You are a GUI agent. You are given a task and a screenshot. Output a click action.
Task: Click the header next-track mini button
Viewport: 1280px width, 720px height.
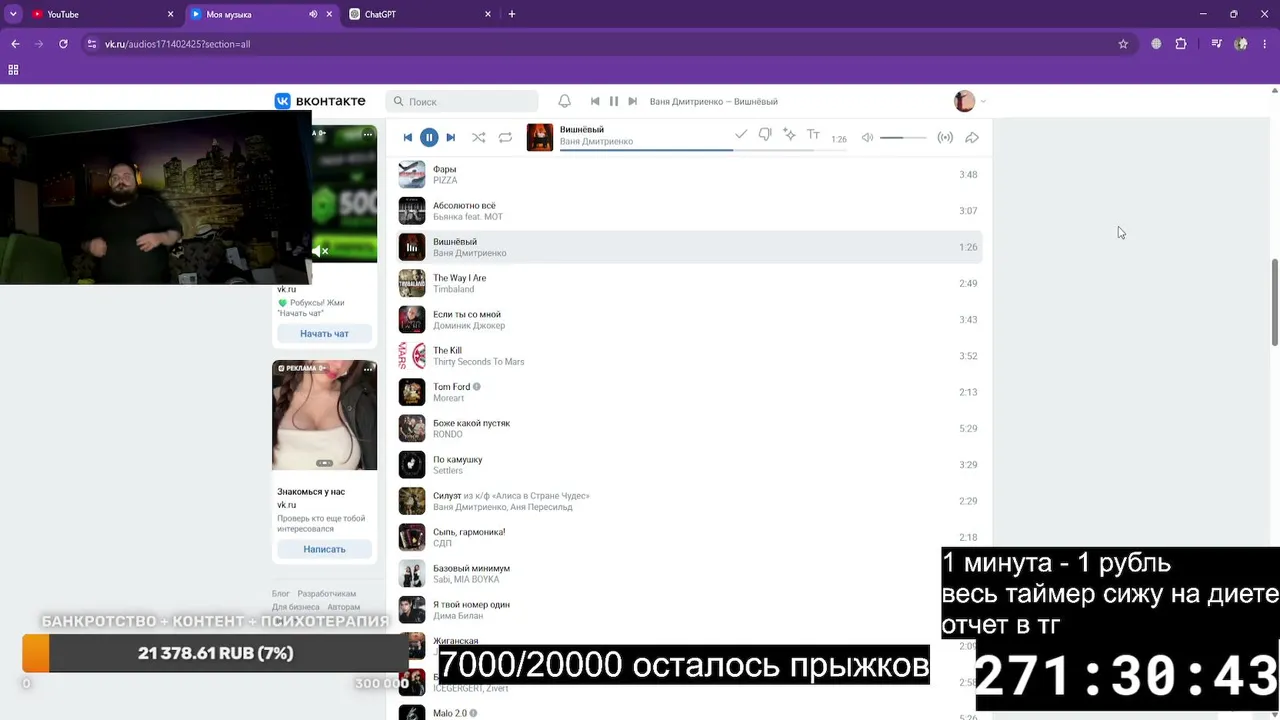pos(633,101)
